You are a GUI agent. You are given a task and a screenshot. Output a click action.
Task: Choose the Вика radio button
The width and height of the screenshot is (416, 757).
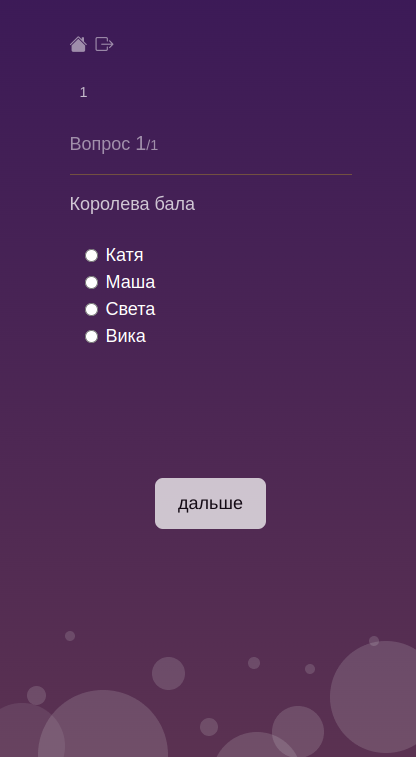tap(92, 336)
